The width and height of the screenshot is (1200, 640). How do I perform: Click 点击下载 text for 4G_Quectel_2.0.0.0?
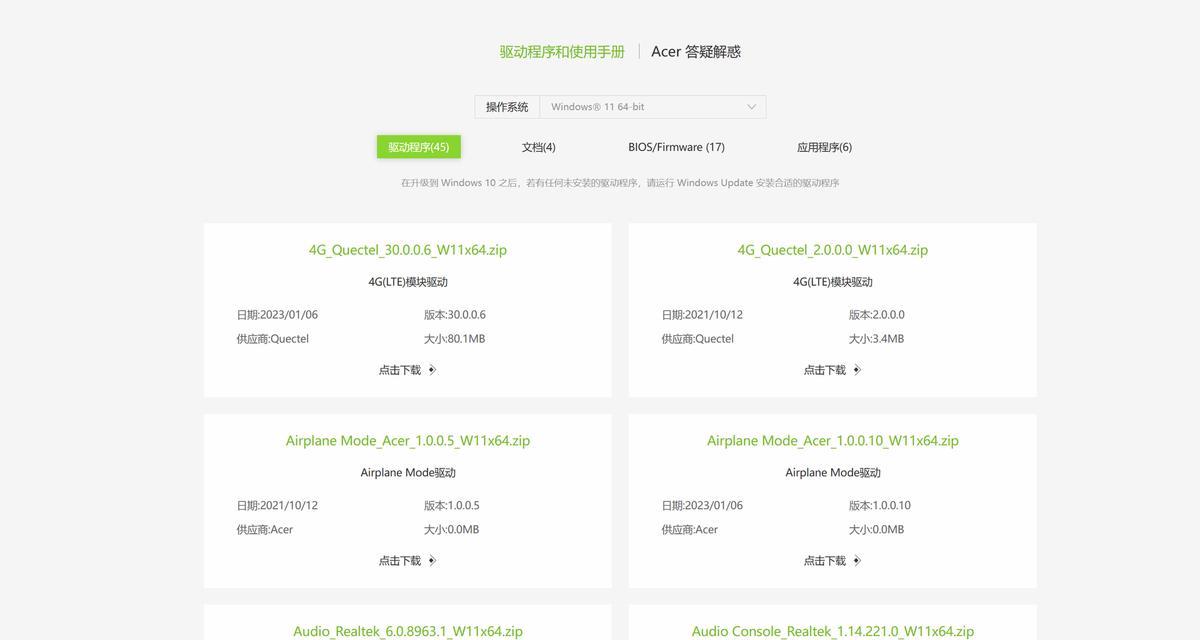[825, 370]
